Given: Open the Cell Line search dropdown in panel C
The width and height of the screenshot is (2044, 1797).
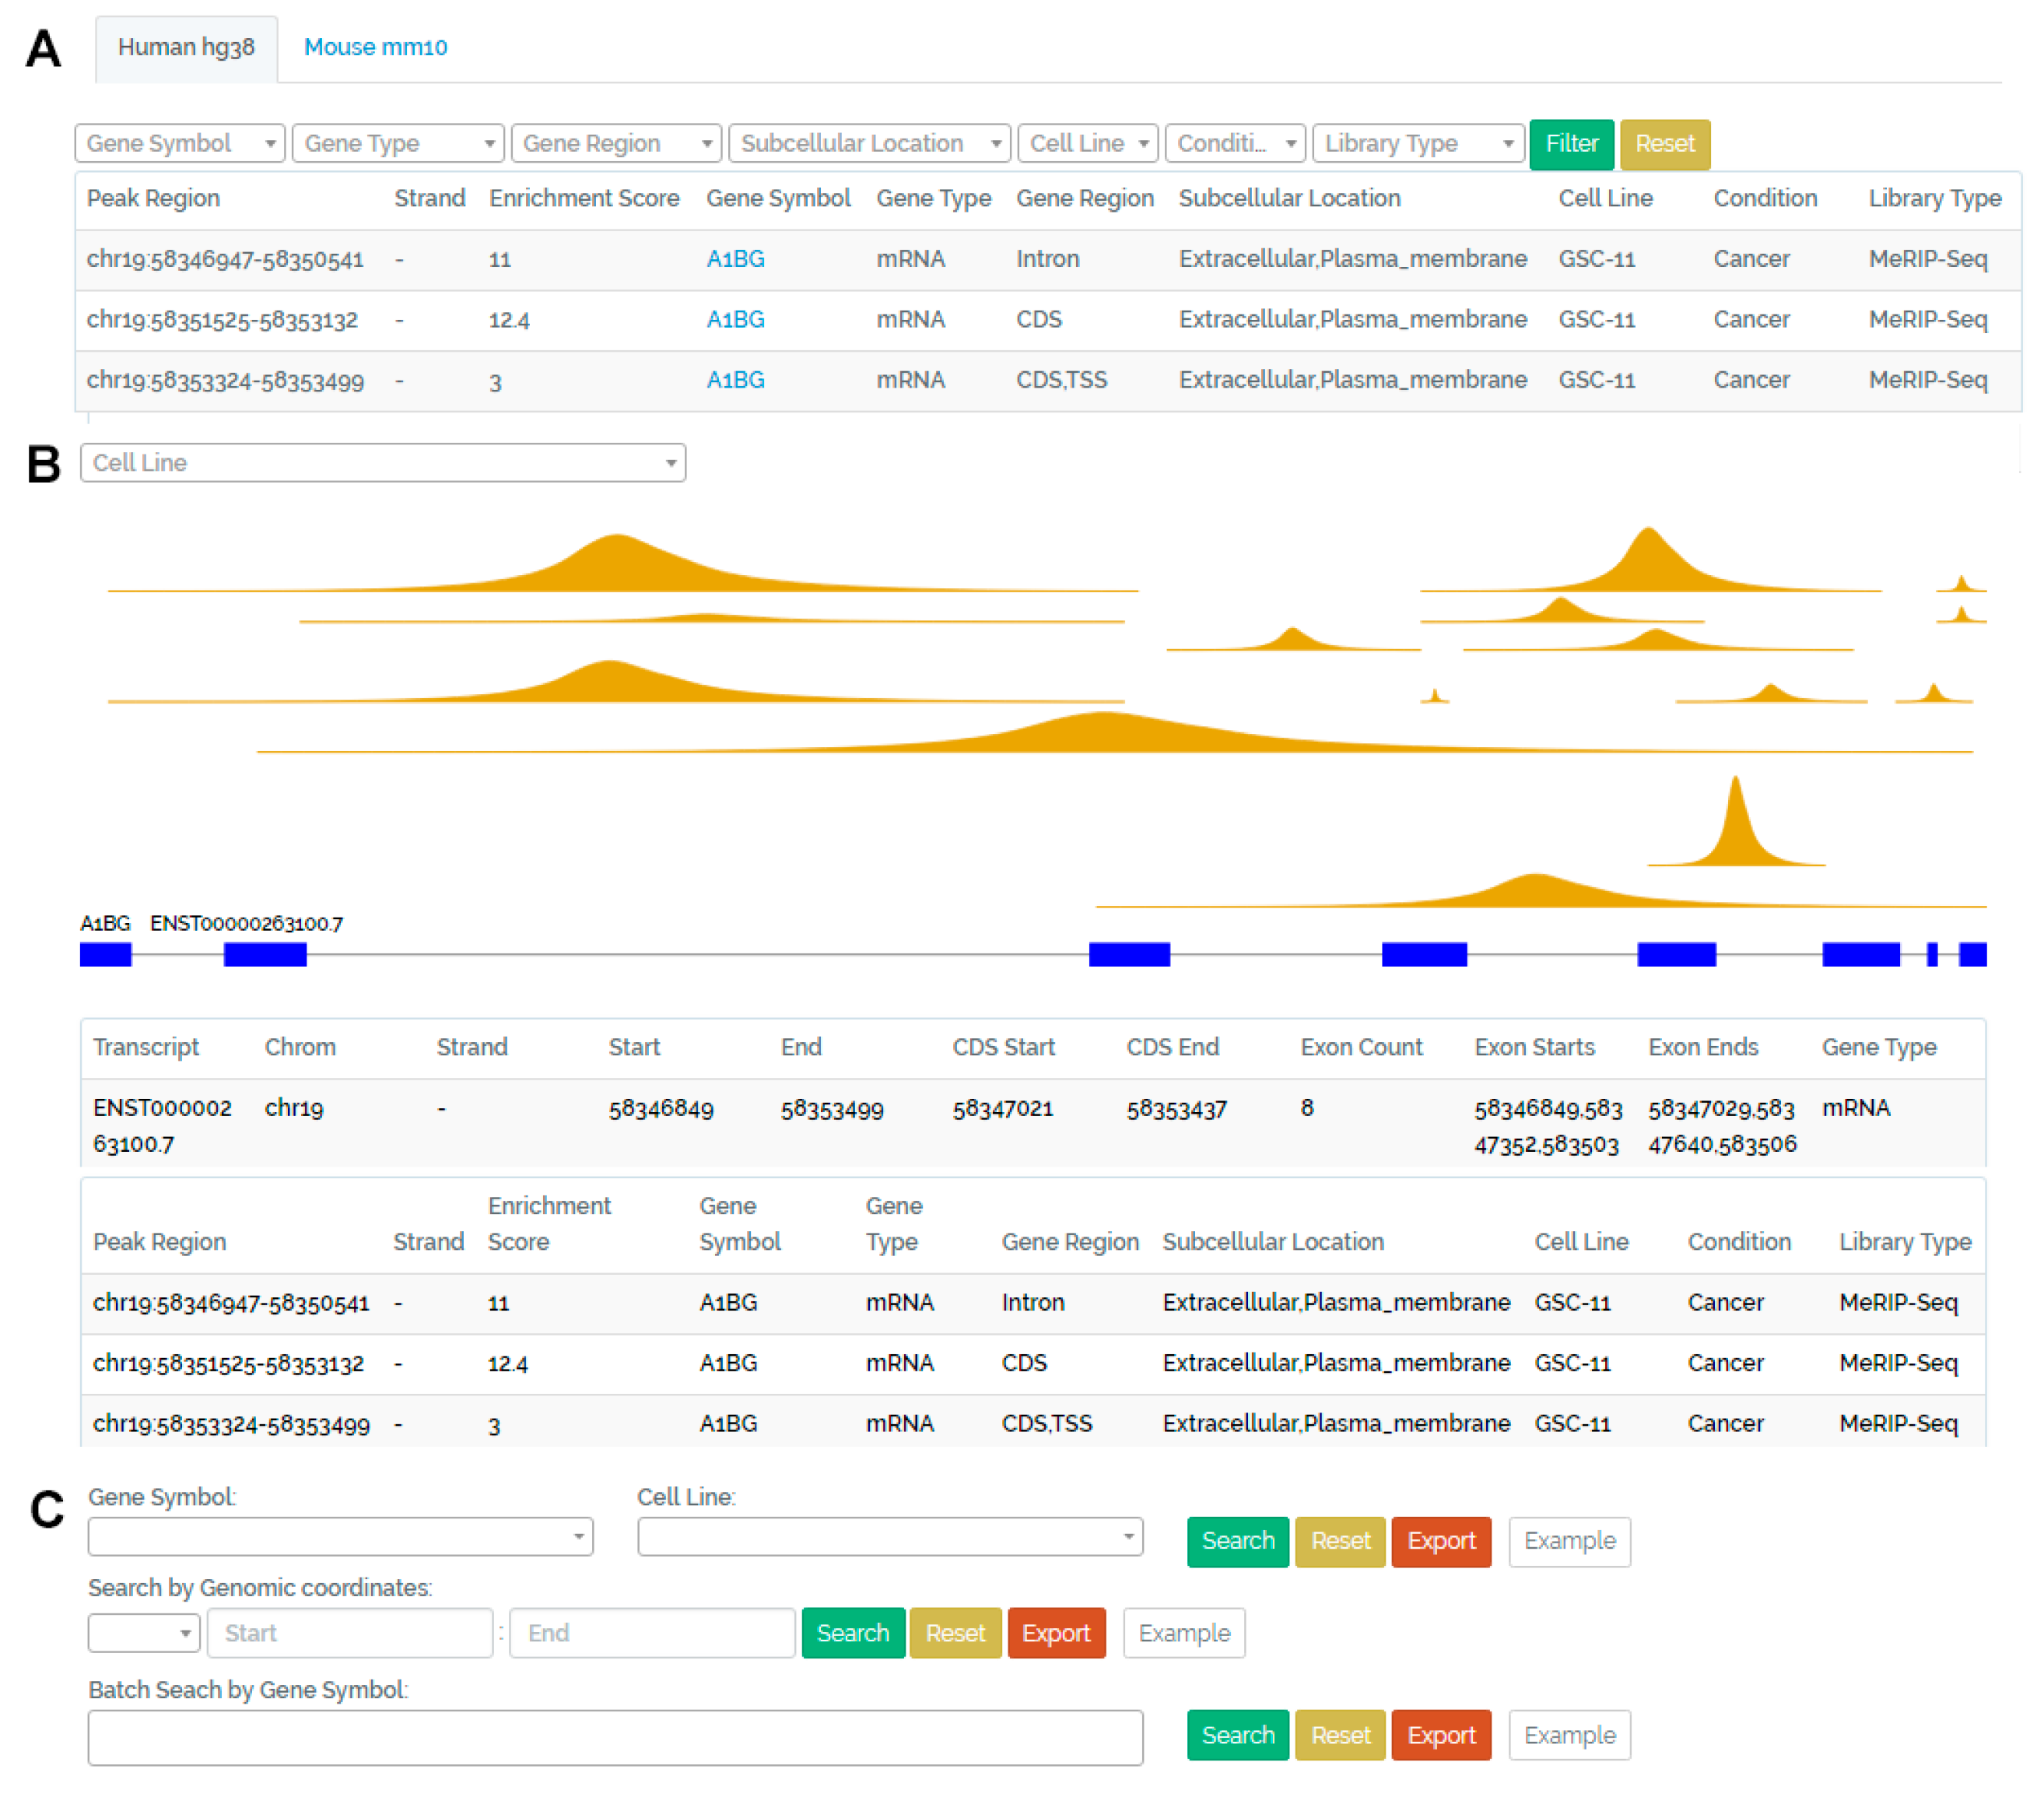Looking at the screenshot, I should 890,1536.
